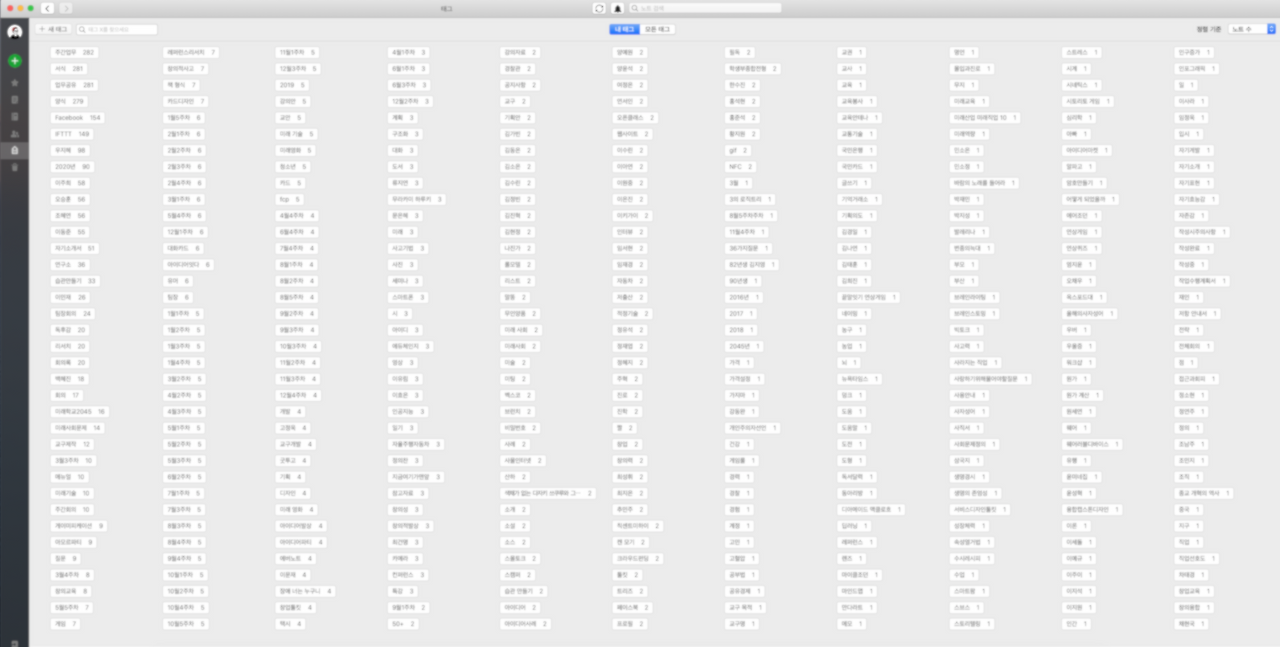The image size is (1280, 647).
Task: Open the 6월3주차 3 tag
Action: click(x=409, y=85)
